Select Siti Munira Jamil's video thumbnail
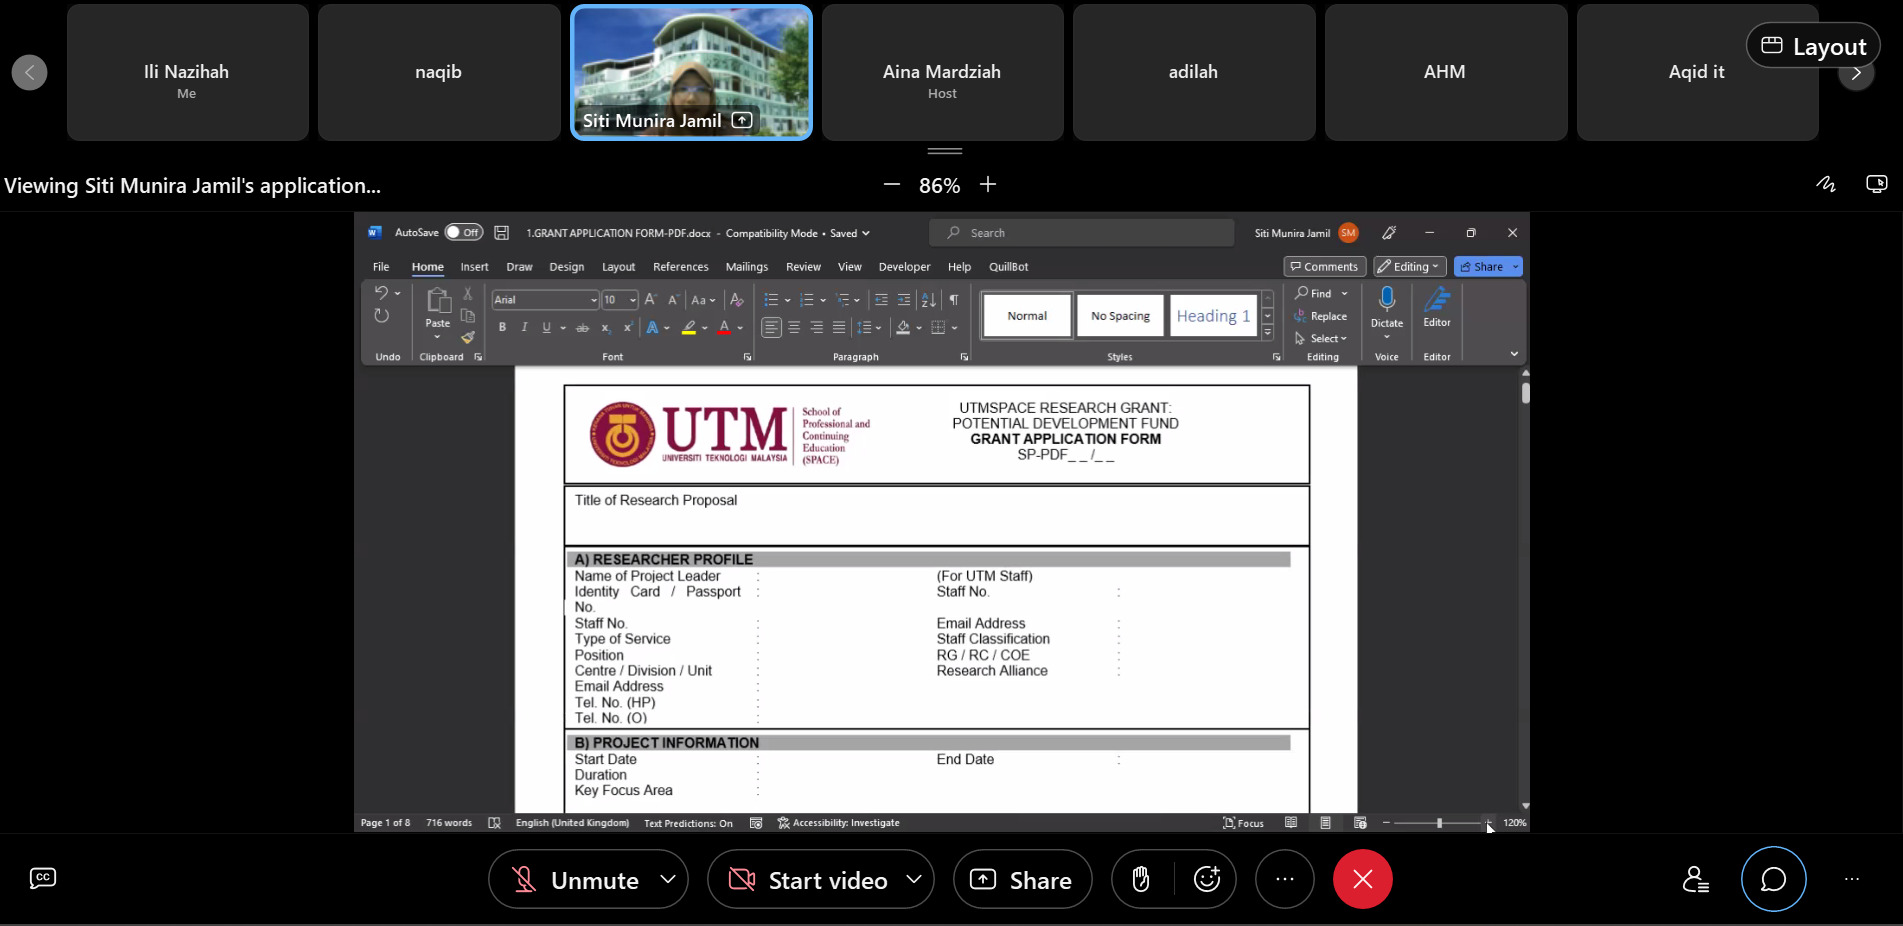 pos(691,71)
